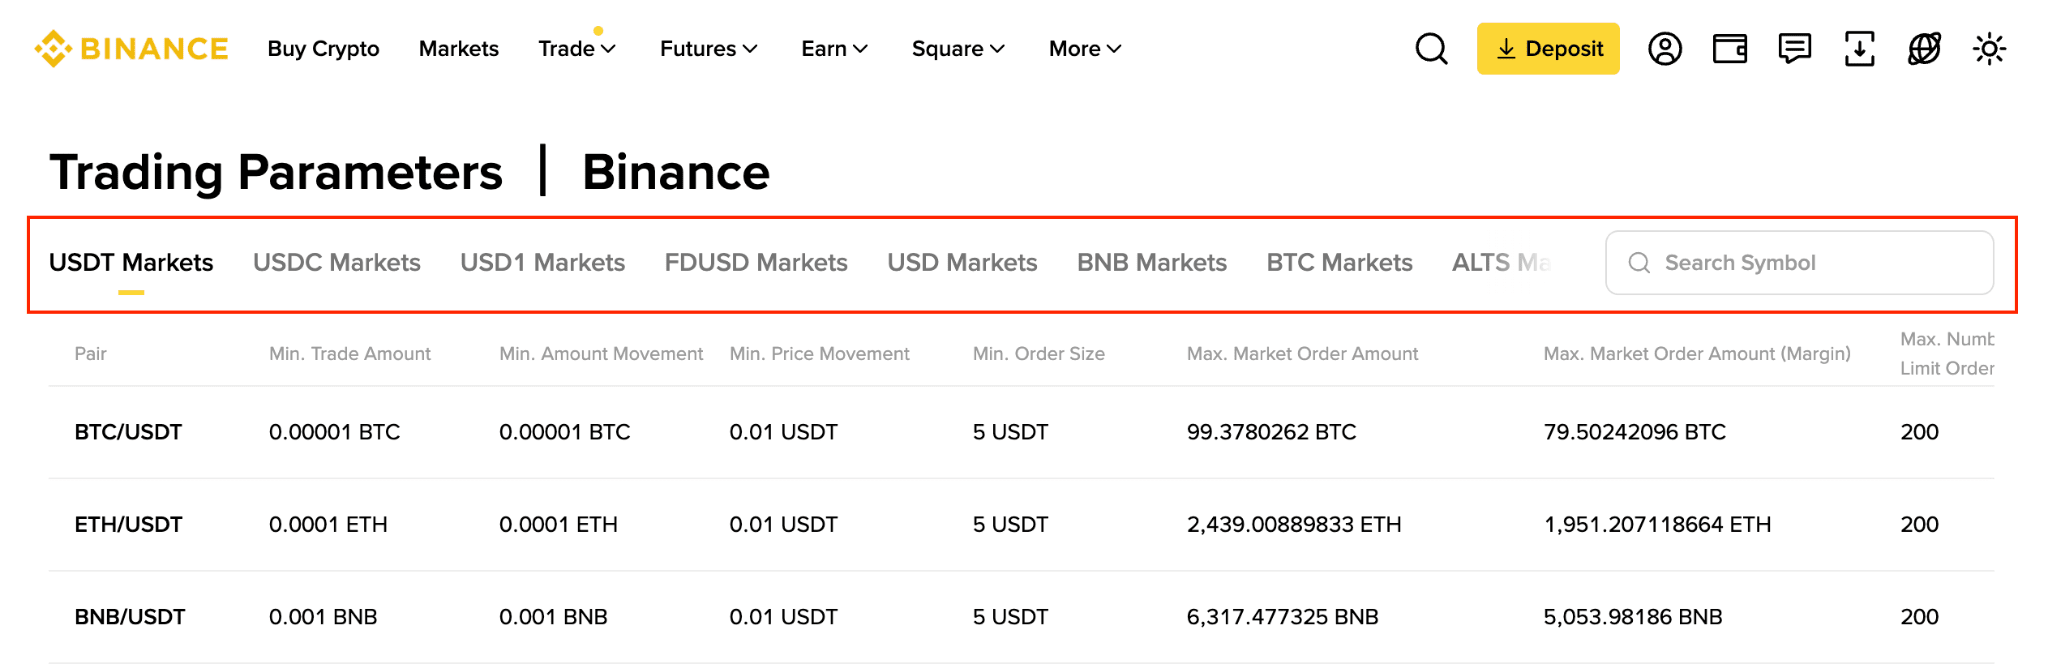Expand the Trade dropdown menu
Screen dimensions: 2048x668
click(x=576, y=49)
